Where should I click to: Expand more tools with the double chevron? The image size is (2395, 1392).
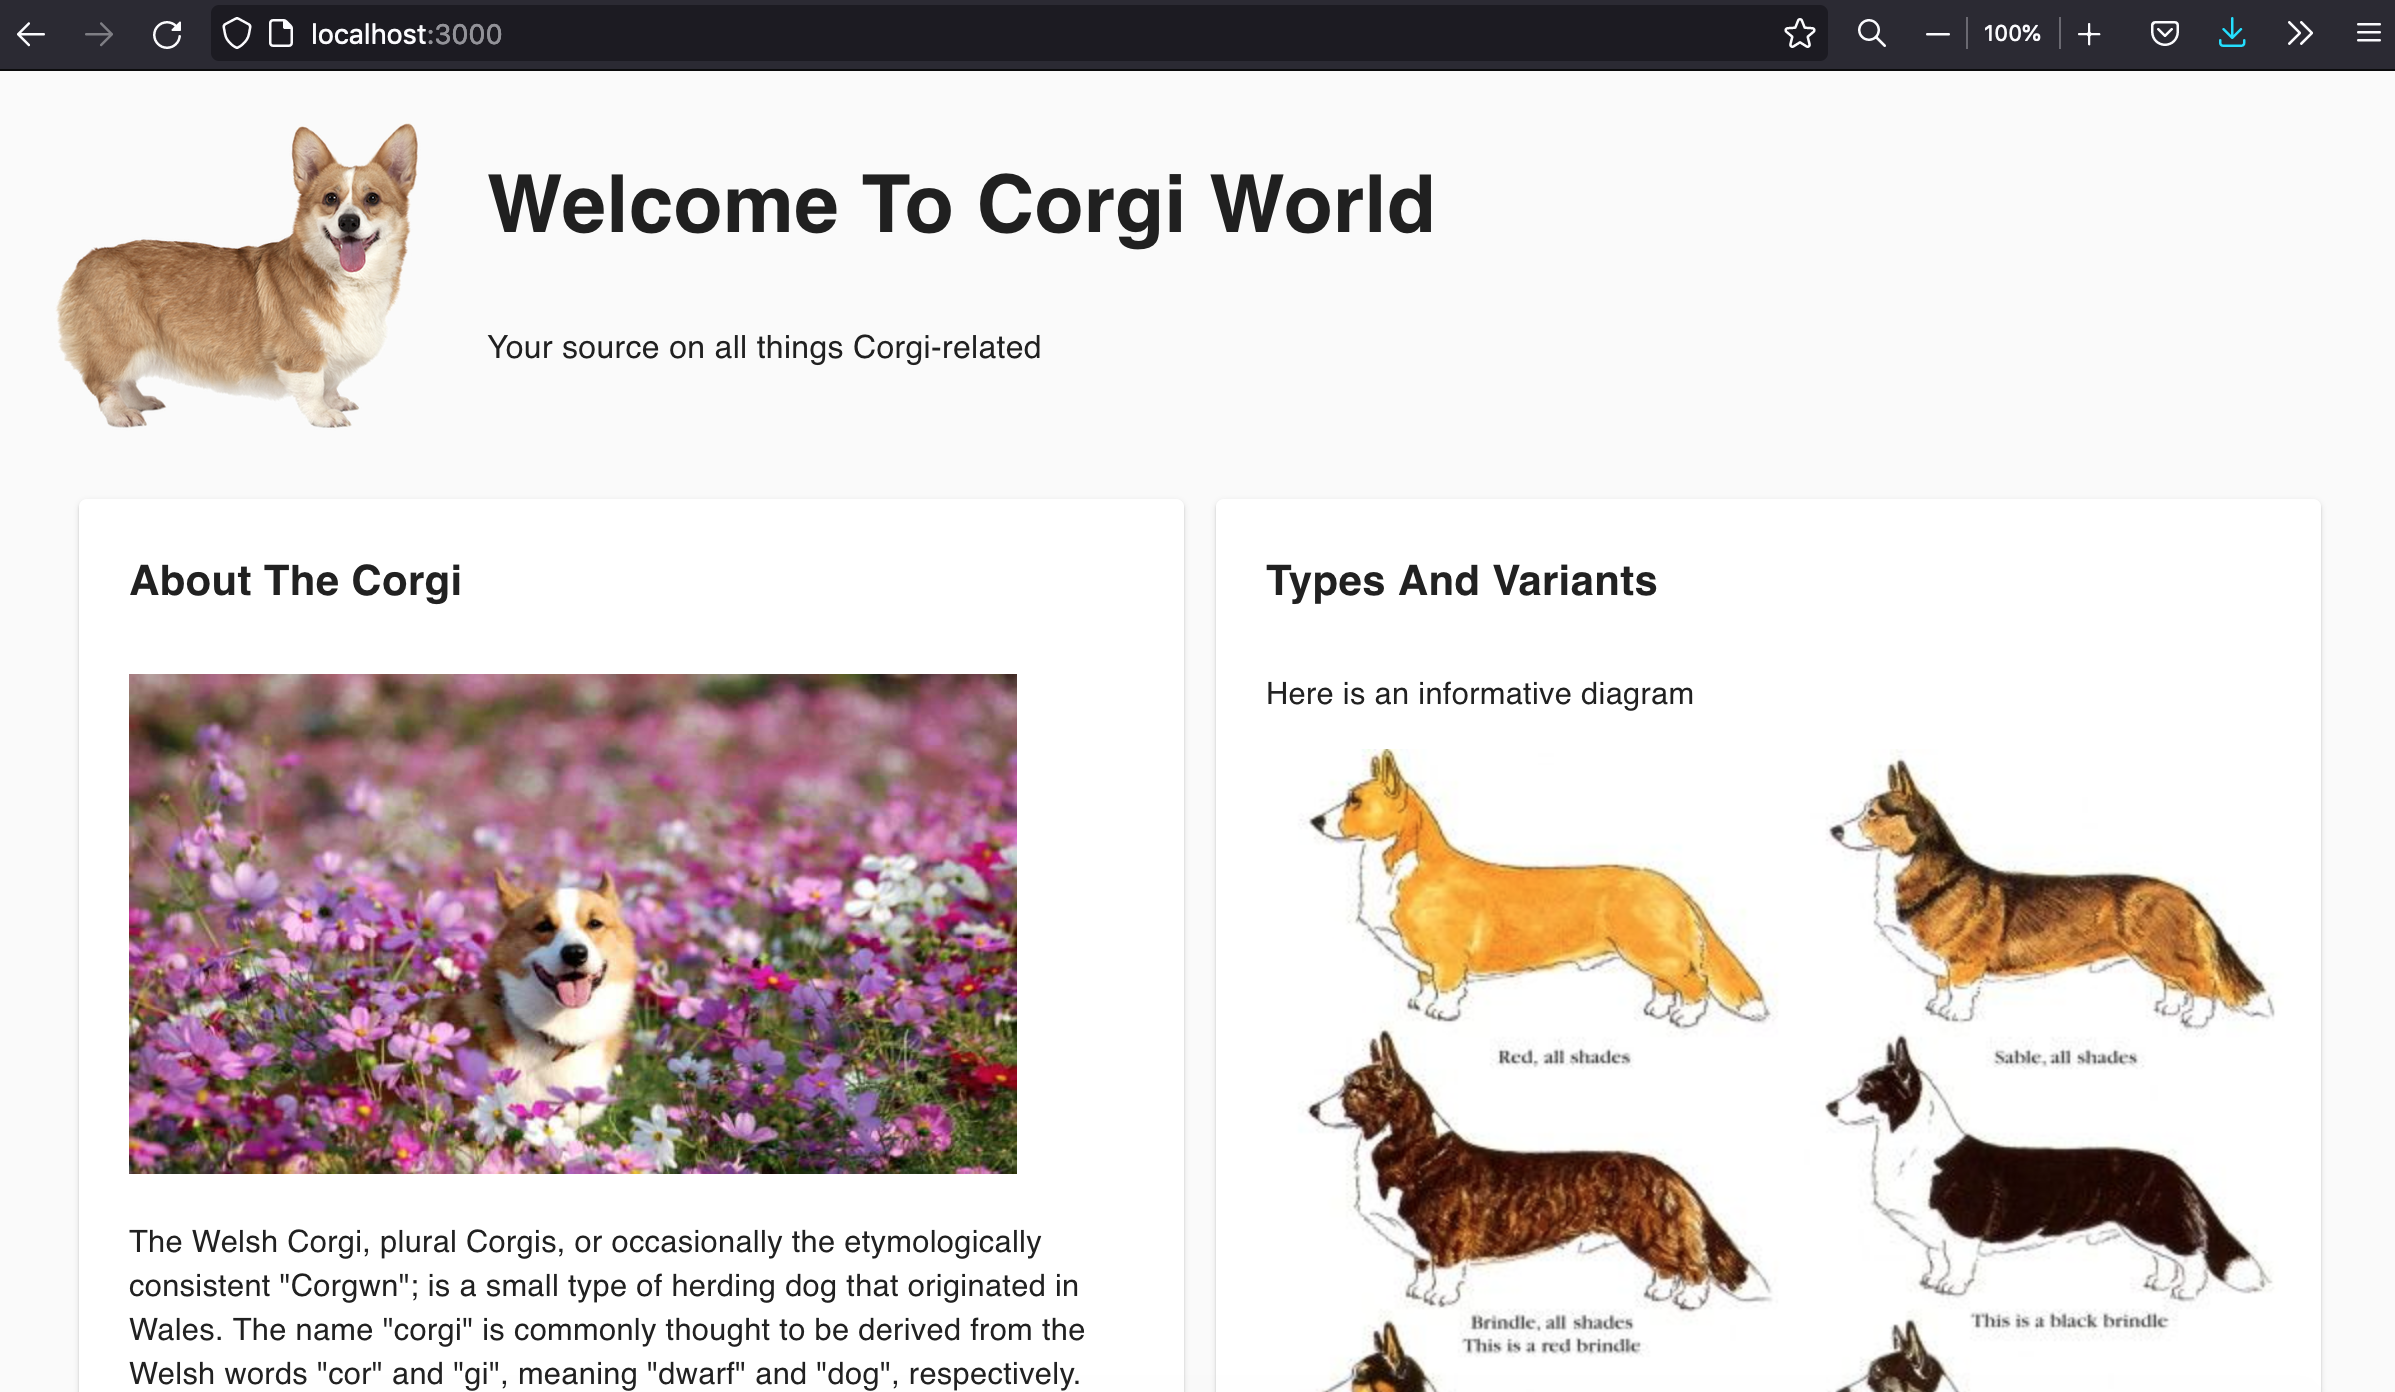[2300, 34]
